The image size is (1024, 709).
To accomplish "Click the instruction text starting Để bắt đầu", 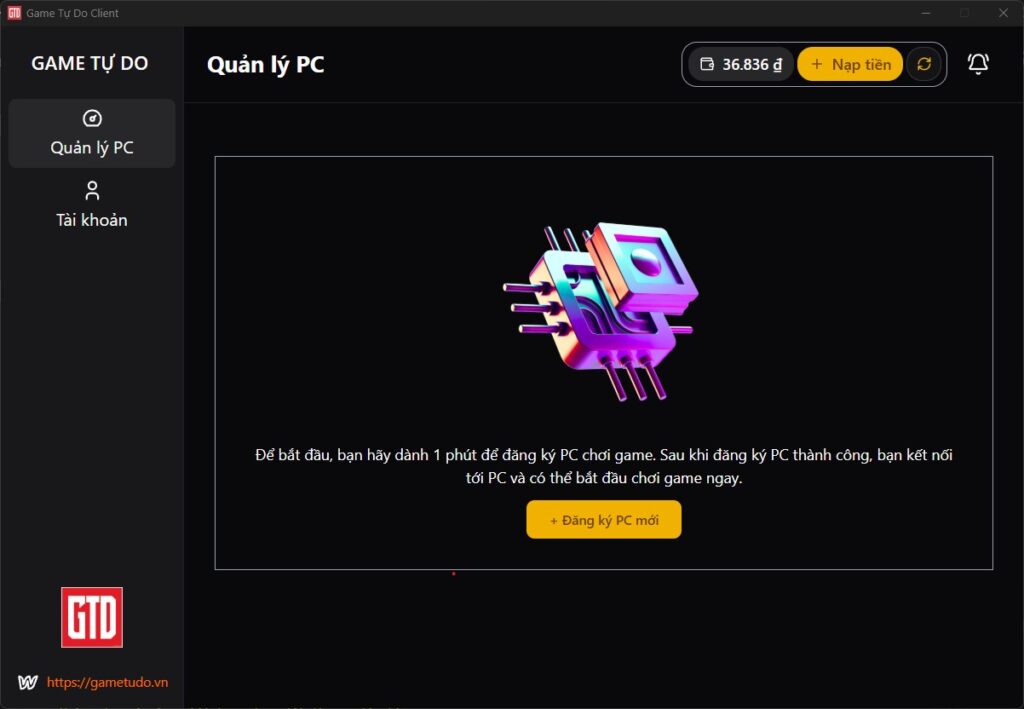I will pyautogui.click(x=604, y=466).
